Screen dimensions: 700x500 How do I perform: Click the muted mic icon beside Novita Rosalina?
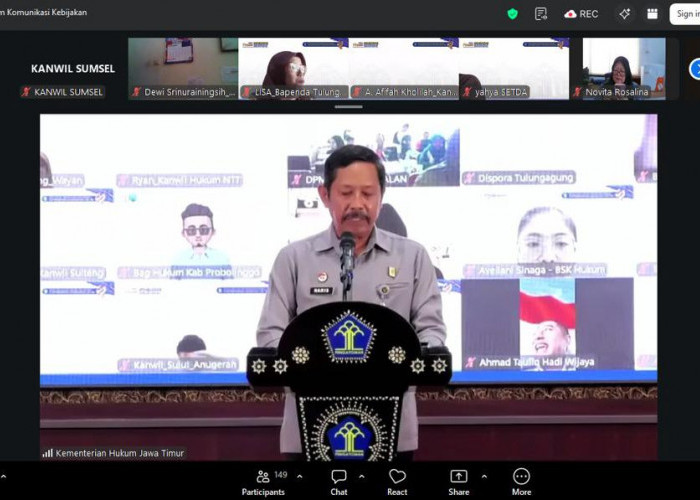[578, 92]
